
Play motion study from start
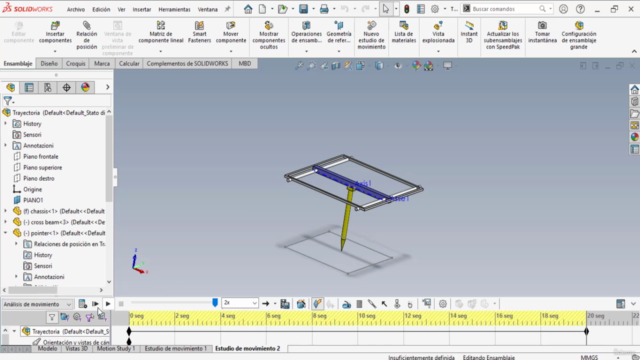[95, 304]
